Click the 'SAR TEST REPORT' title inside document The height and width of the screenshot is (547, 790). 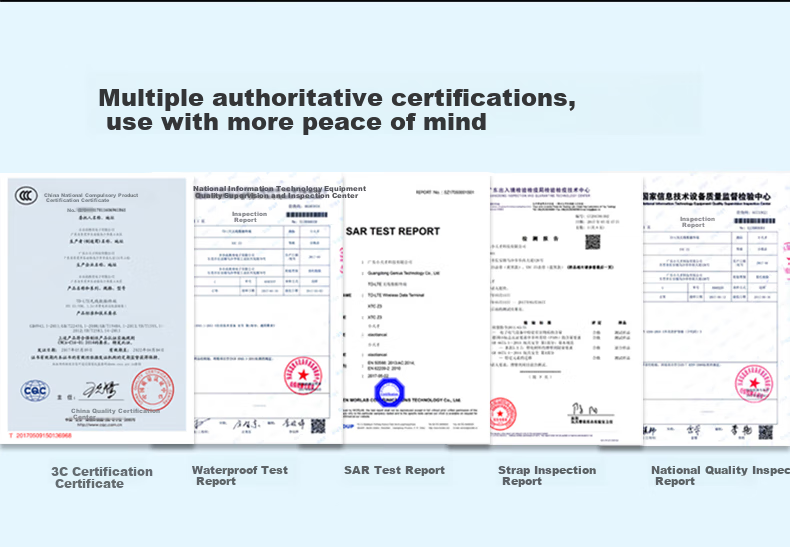point(393,231)
